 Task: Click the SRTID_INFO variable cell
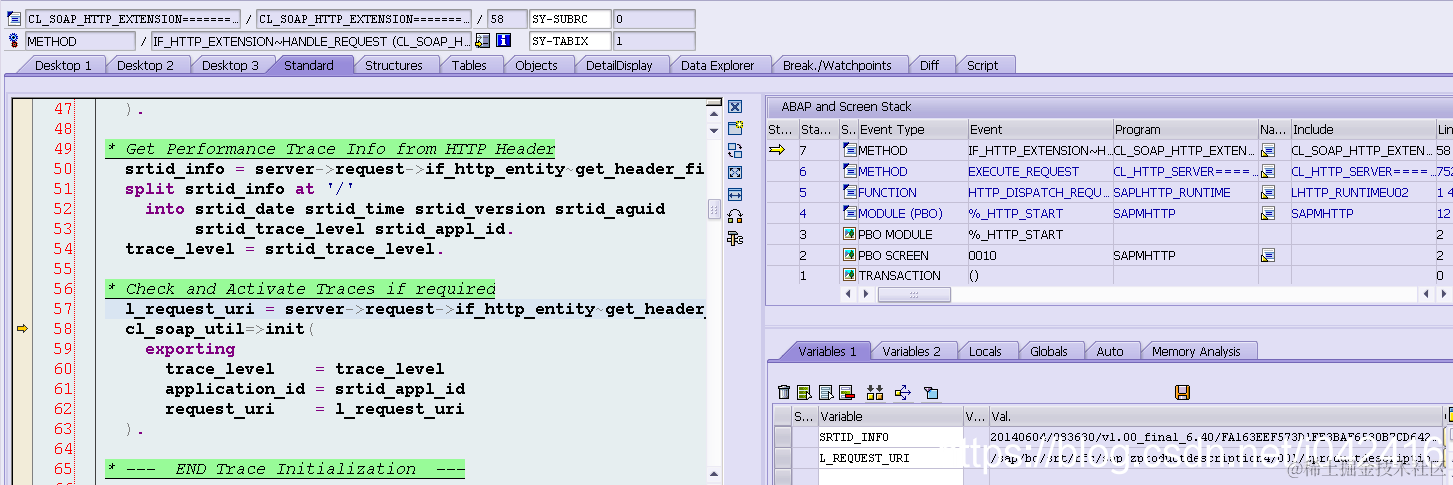(x=890, y=437)
